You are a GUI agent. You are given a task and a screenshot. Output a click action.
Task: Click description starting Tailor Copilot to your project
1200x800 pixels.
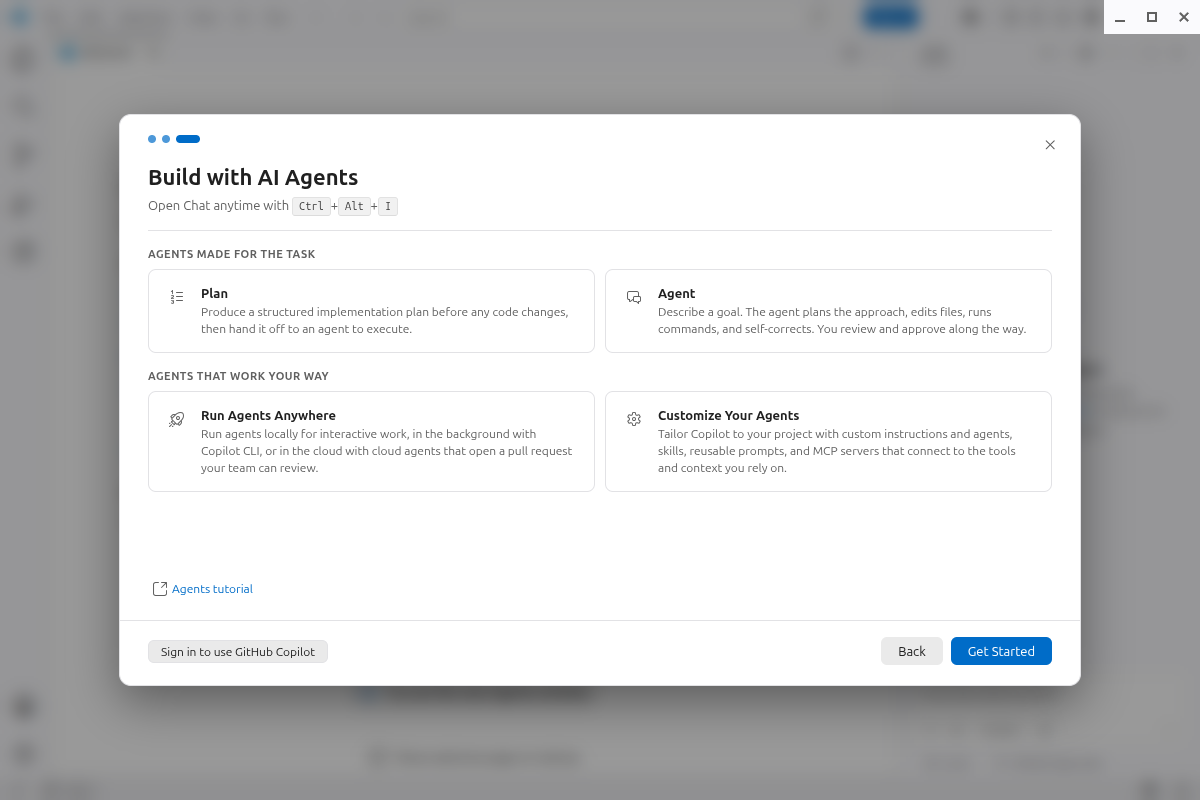point(836,451)
